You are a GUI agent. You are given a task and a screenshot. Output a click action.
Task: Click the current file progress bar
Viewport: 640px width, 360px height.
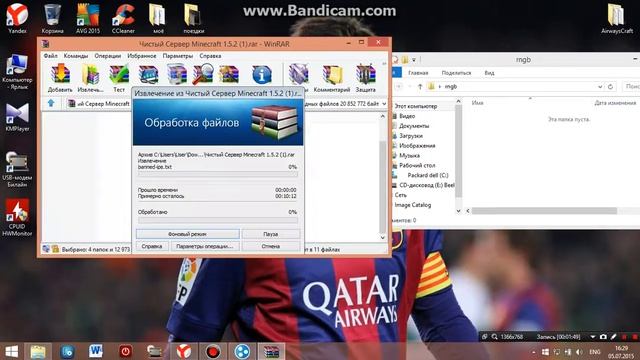point(218,174)
